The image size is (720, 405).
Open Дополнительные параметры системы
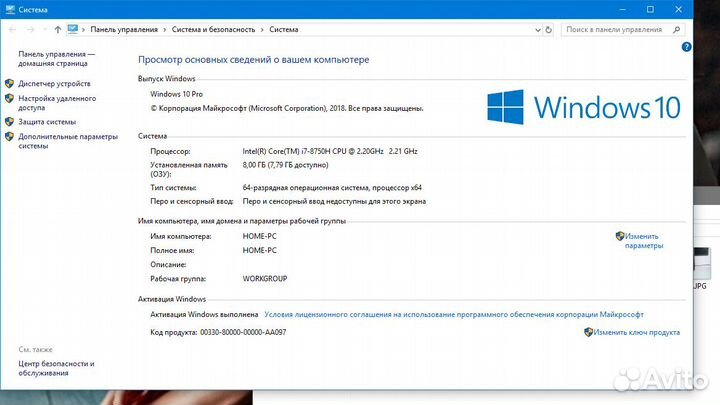point(68,141)
